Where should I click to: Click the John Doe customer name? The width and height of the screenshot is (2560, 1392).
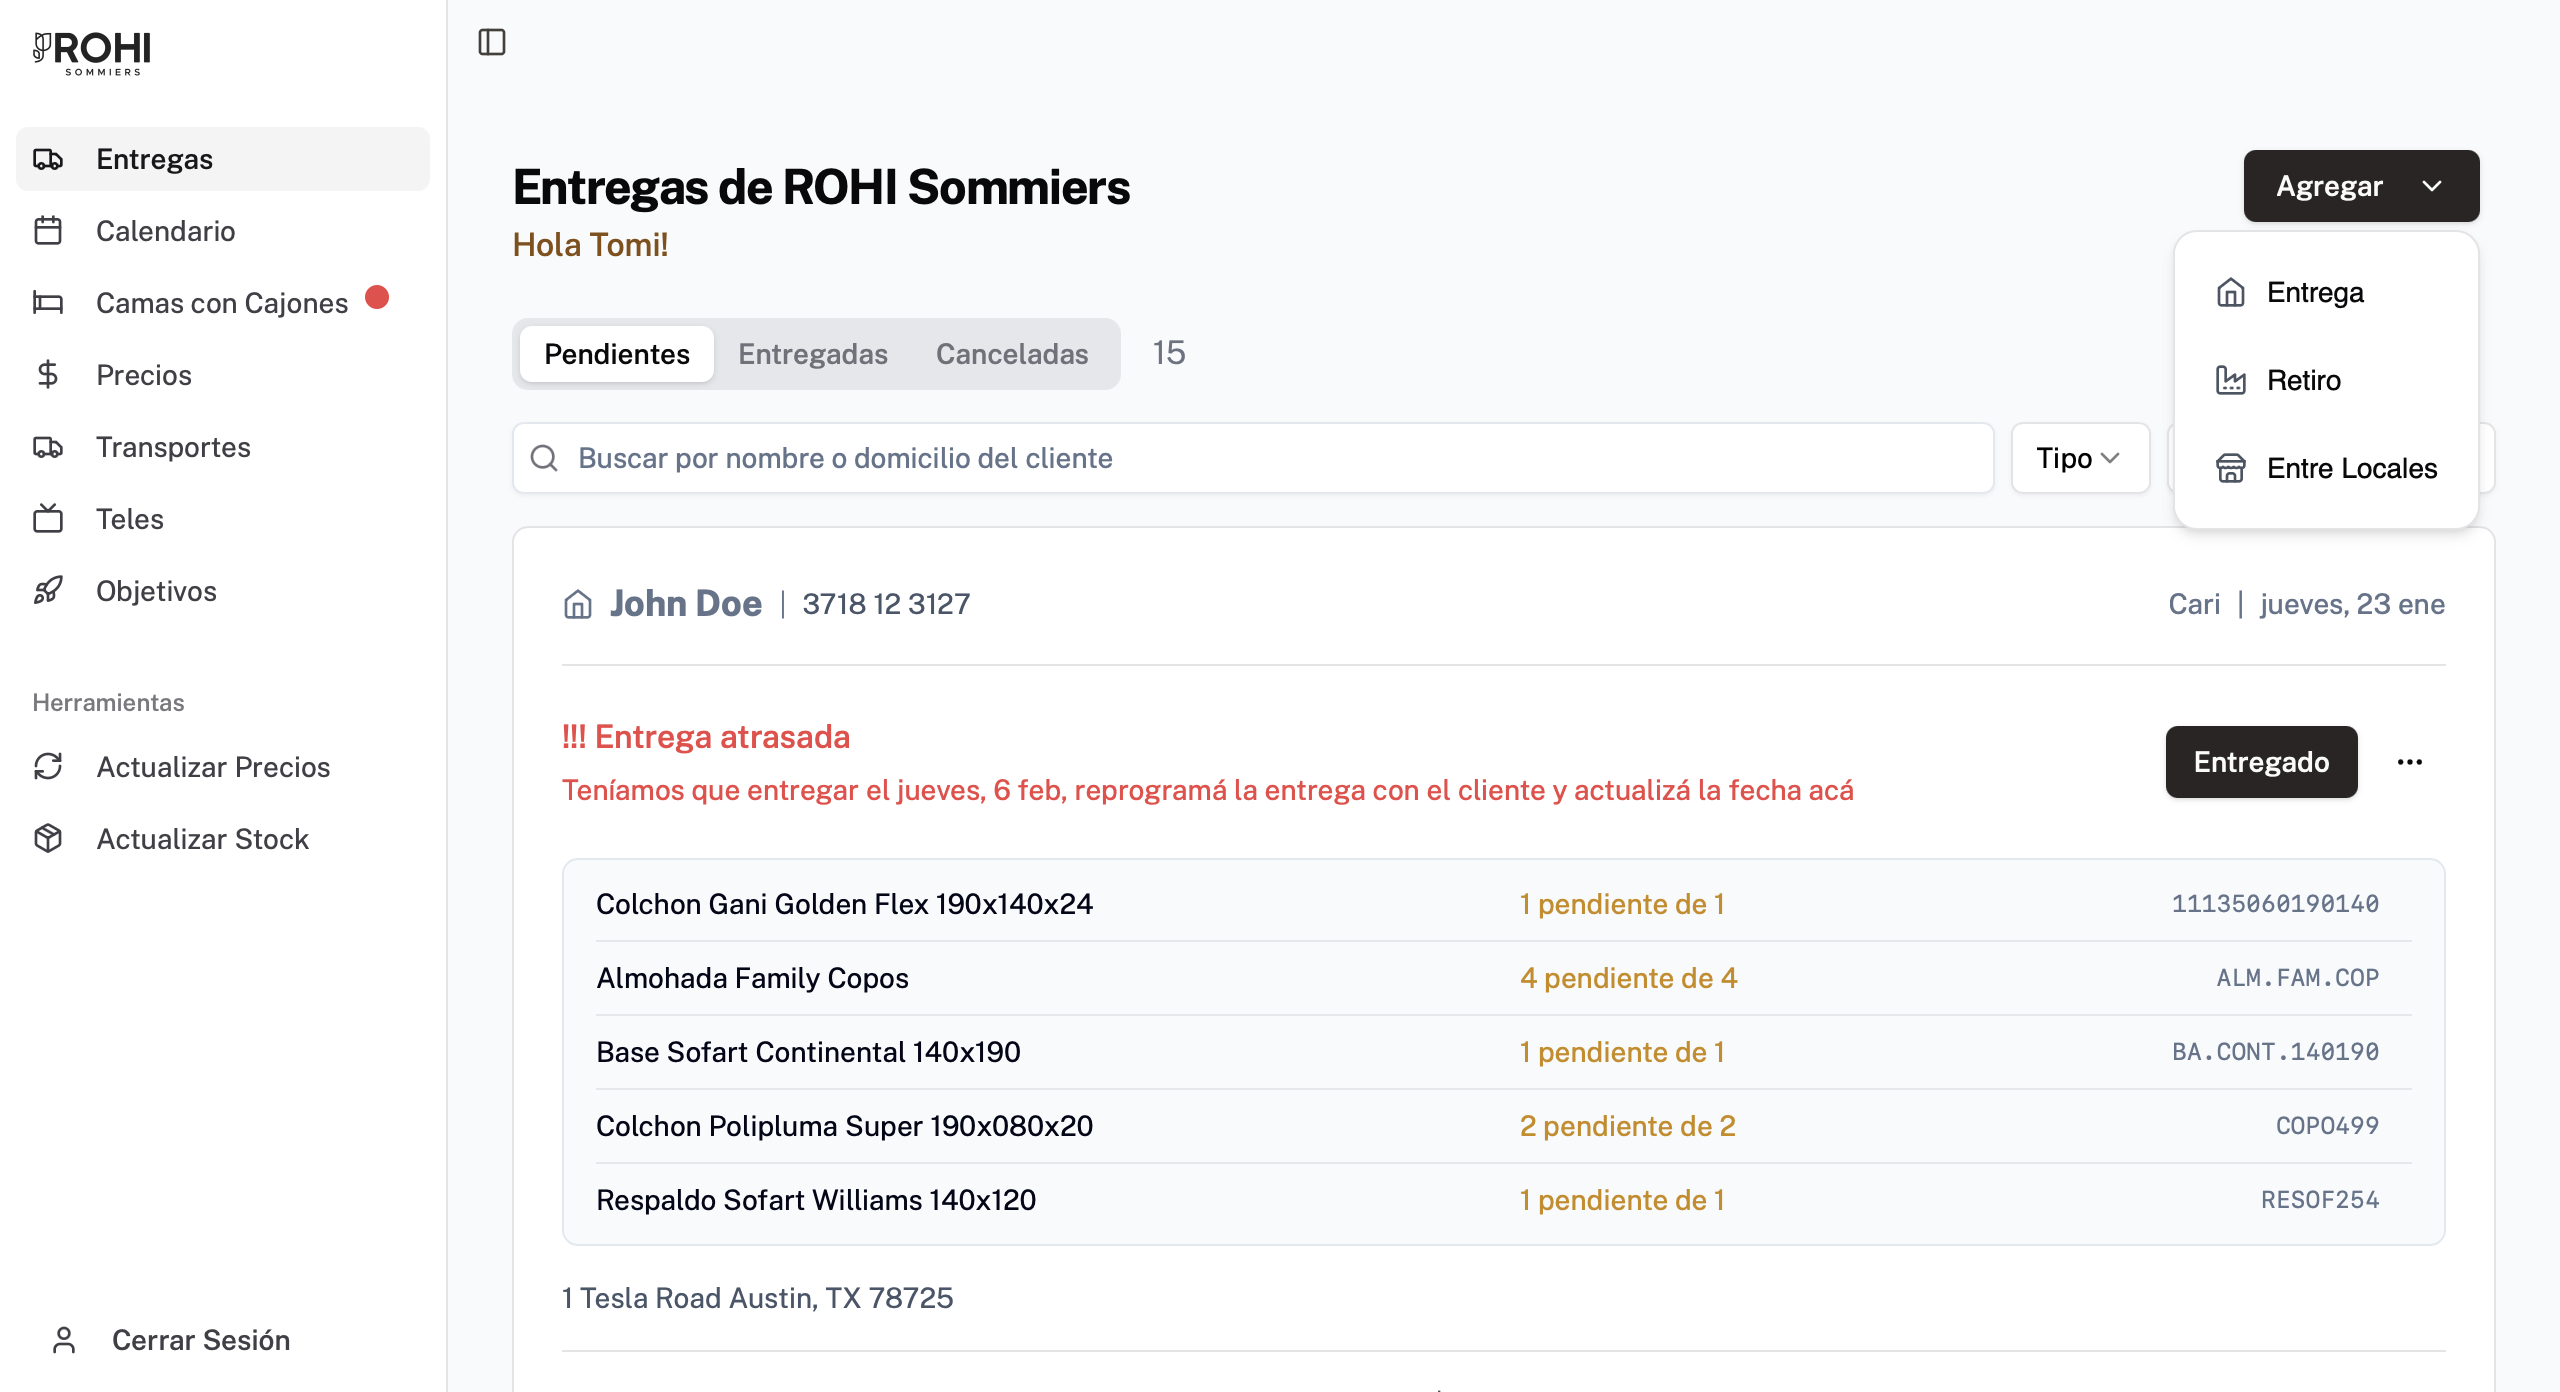pos(686,604)
